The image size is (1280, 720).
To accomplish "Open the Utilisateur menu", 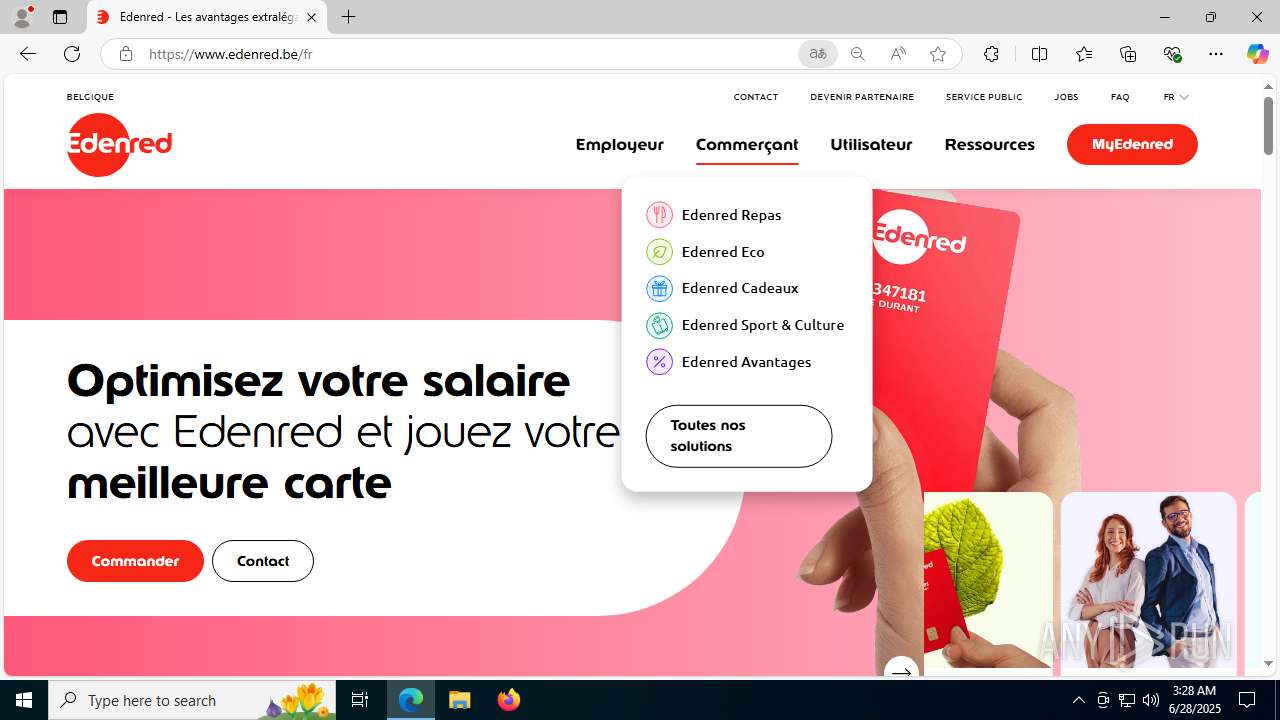I will click(871, 145).
